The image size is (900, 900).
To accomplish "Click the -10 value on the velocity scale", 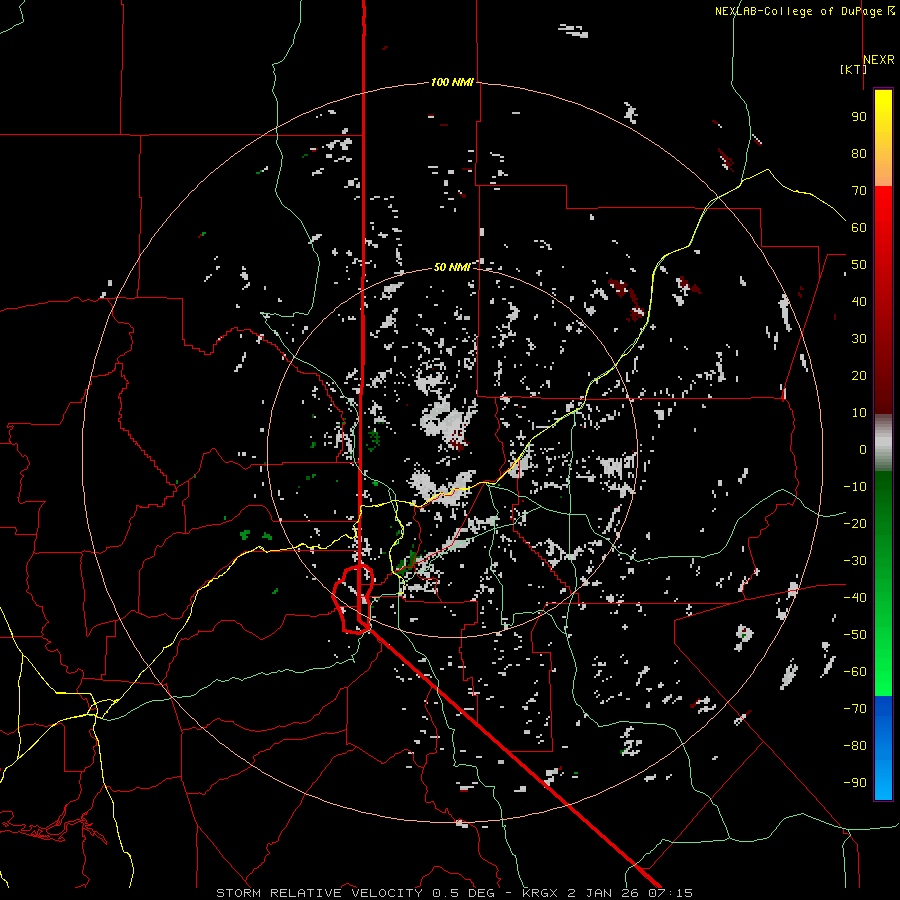I will (x=855, y=487).
